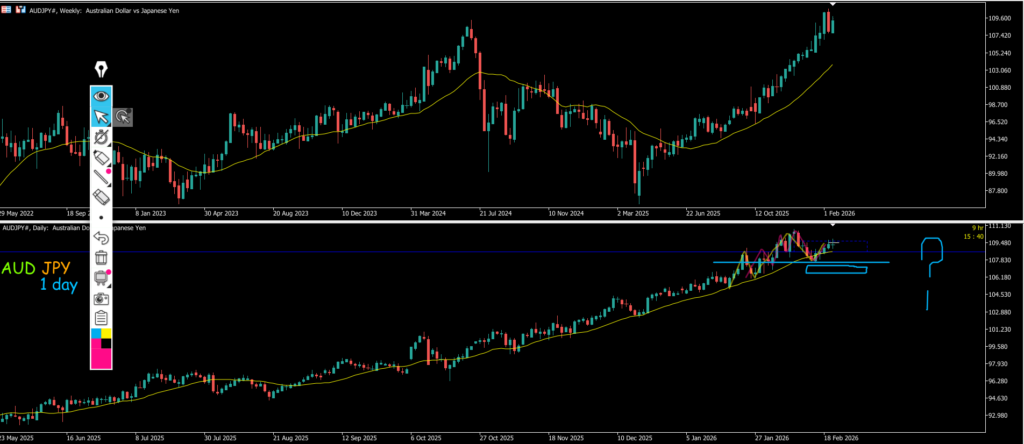
Task: Click the orange 'JPY' text label
Action: [x=57, y=268]
